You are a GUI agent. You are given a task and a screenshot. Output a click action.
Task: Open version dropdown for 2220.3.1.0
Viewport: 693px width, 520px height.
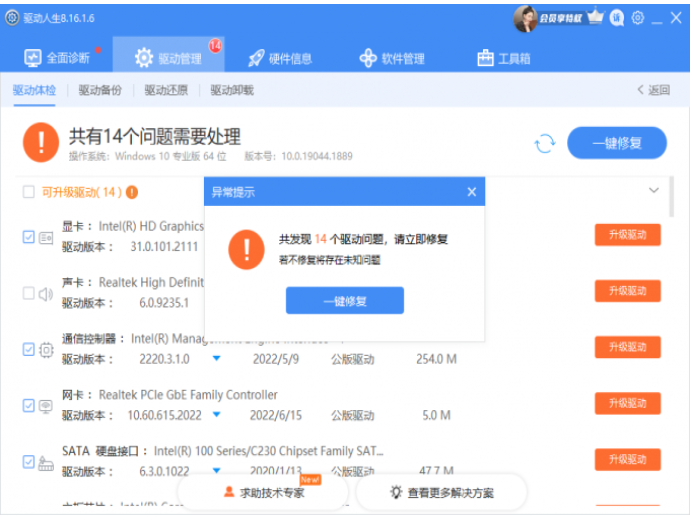coord(217,358)
